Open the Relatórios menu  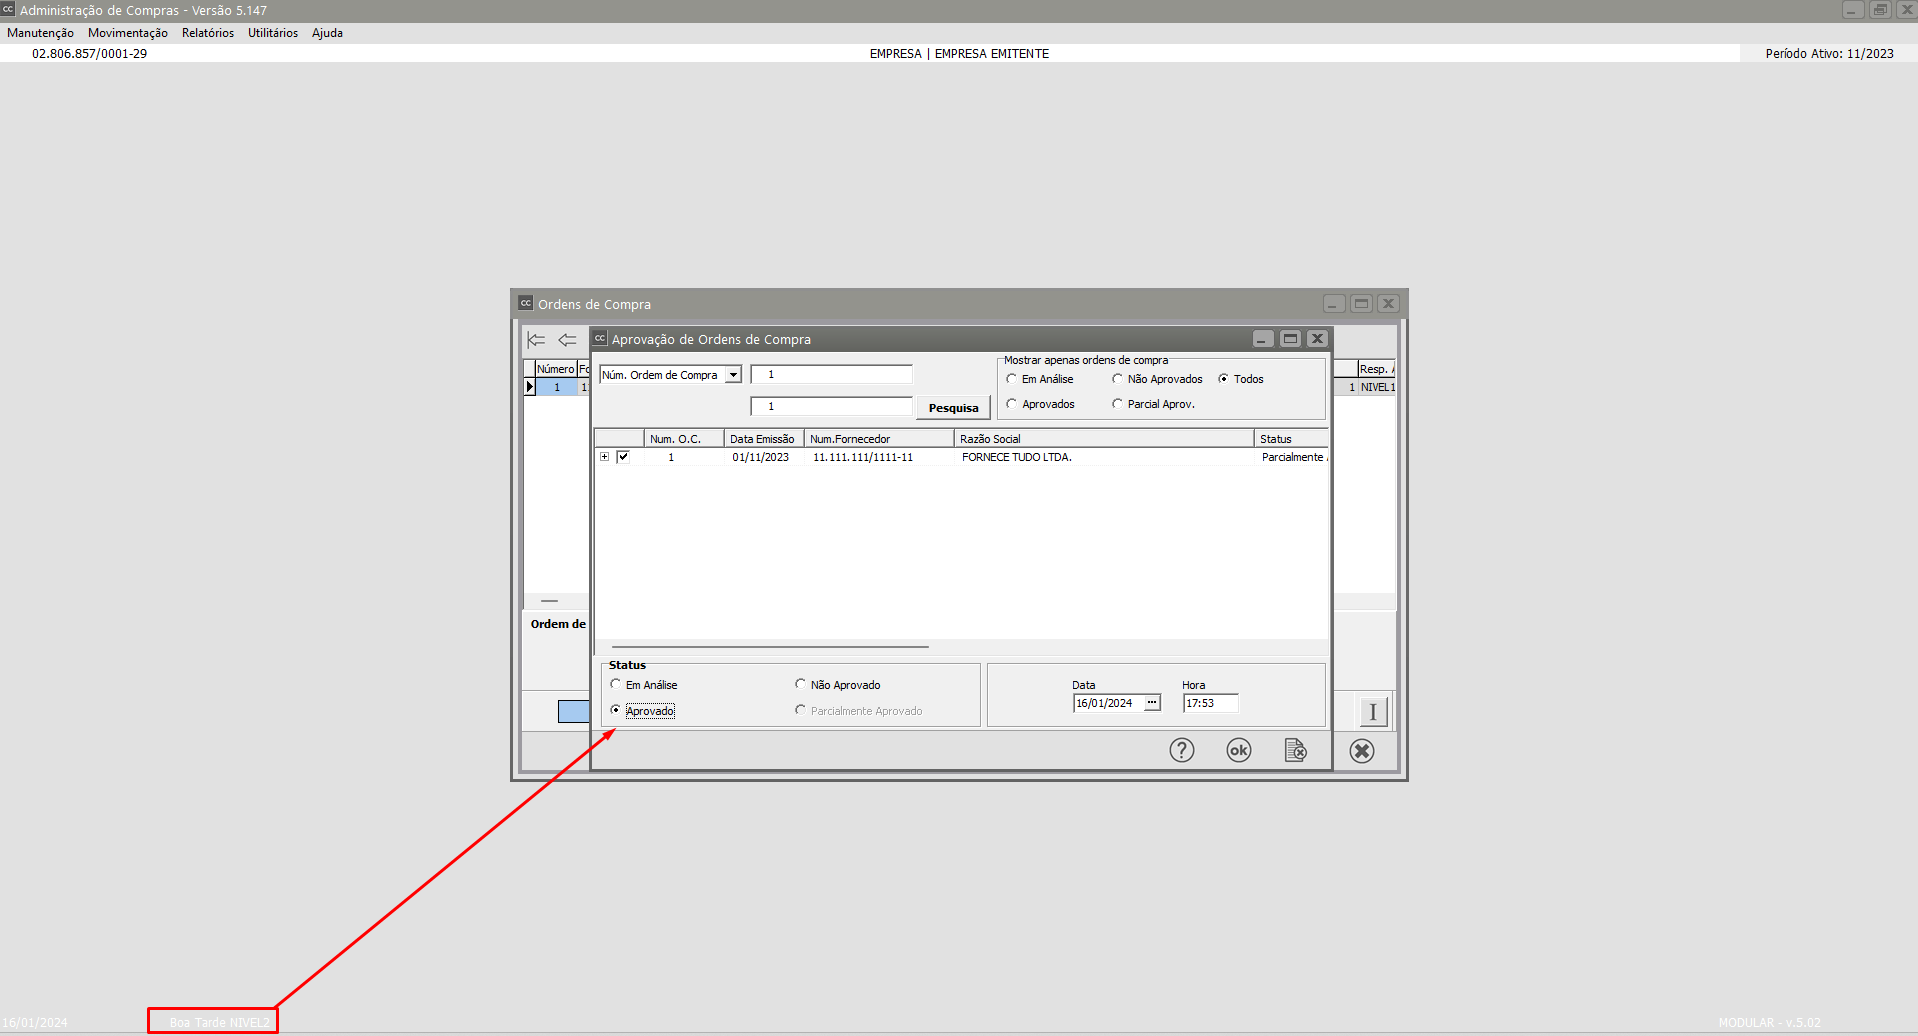click(x=207, y=33)
